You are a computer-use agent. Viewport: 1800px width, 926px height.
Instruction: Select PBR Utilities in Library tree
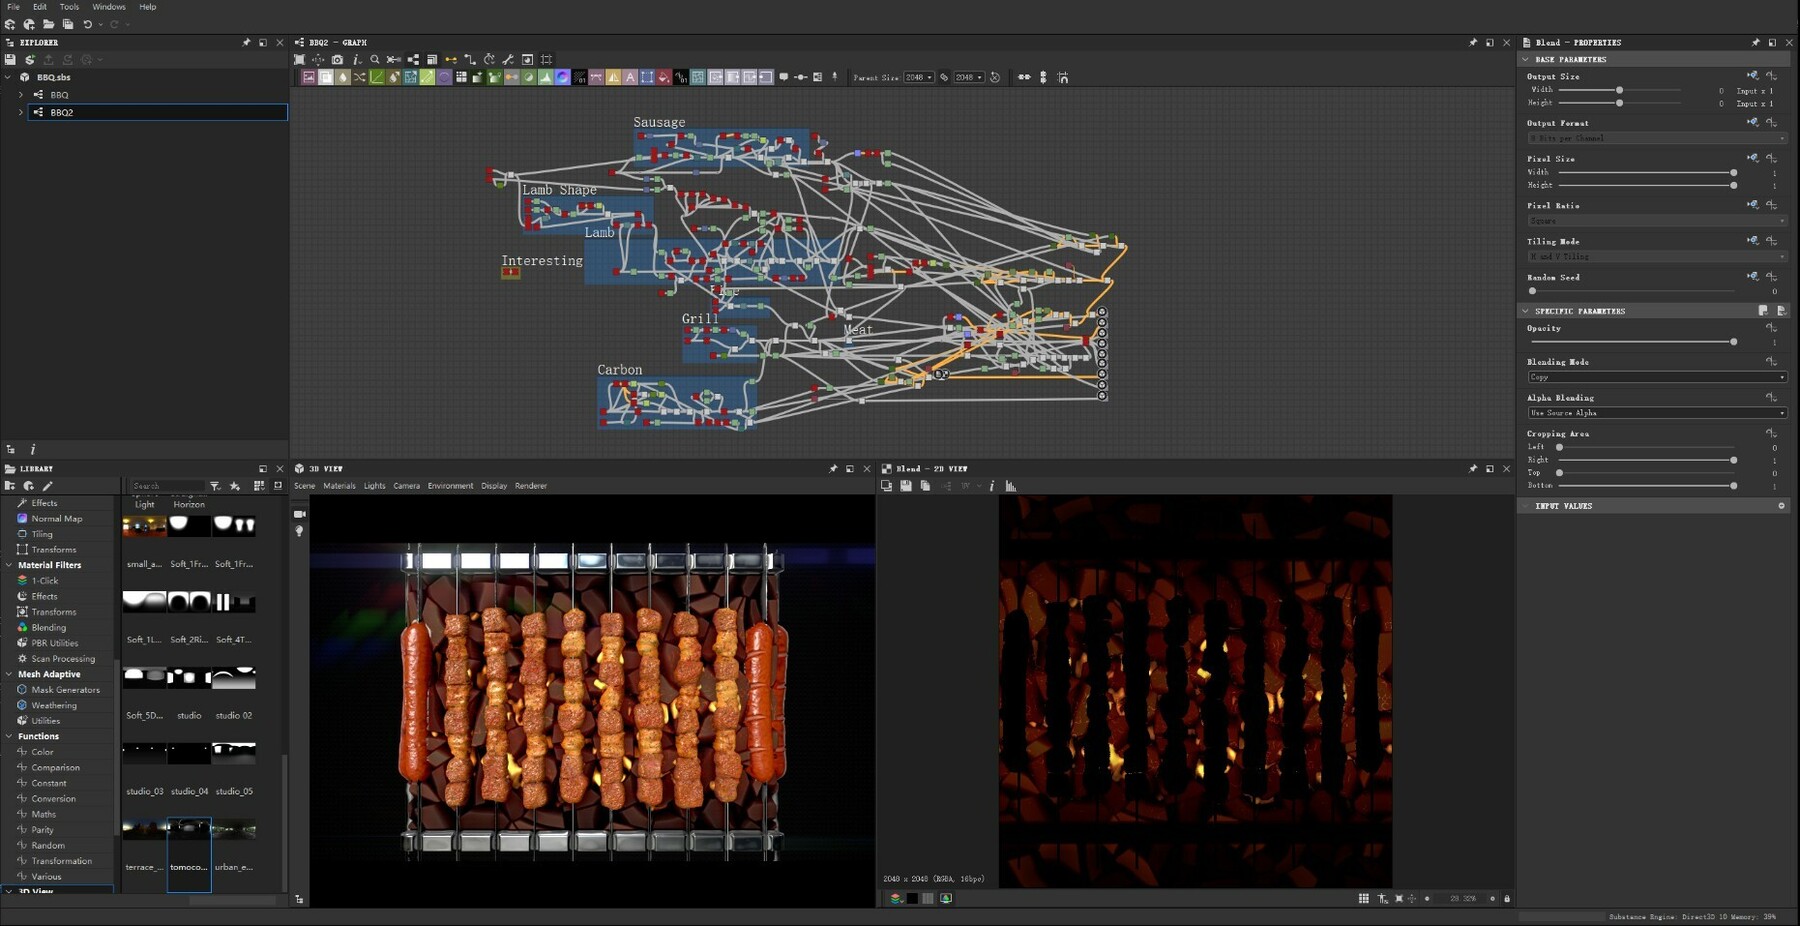coord(55,643)
